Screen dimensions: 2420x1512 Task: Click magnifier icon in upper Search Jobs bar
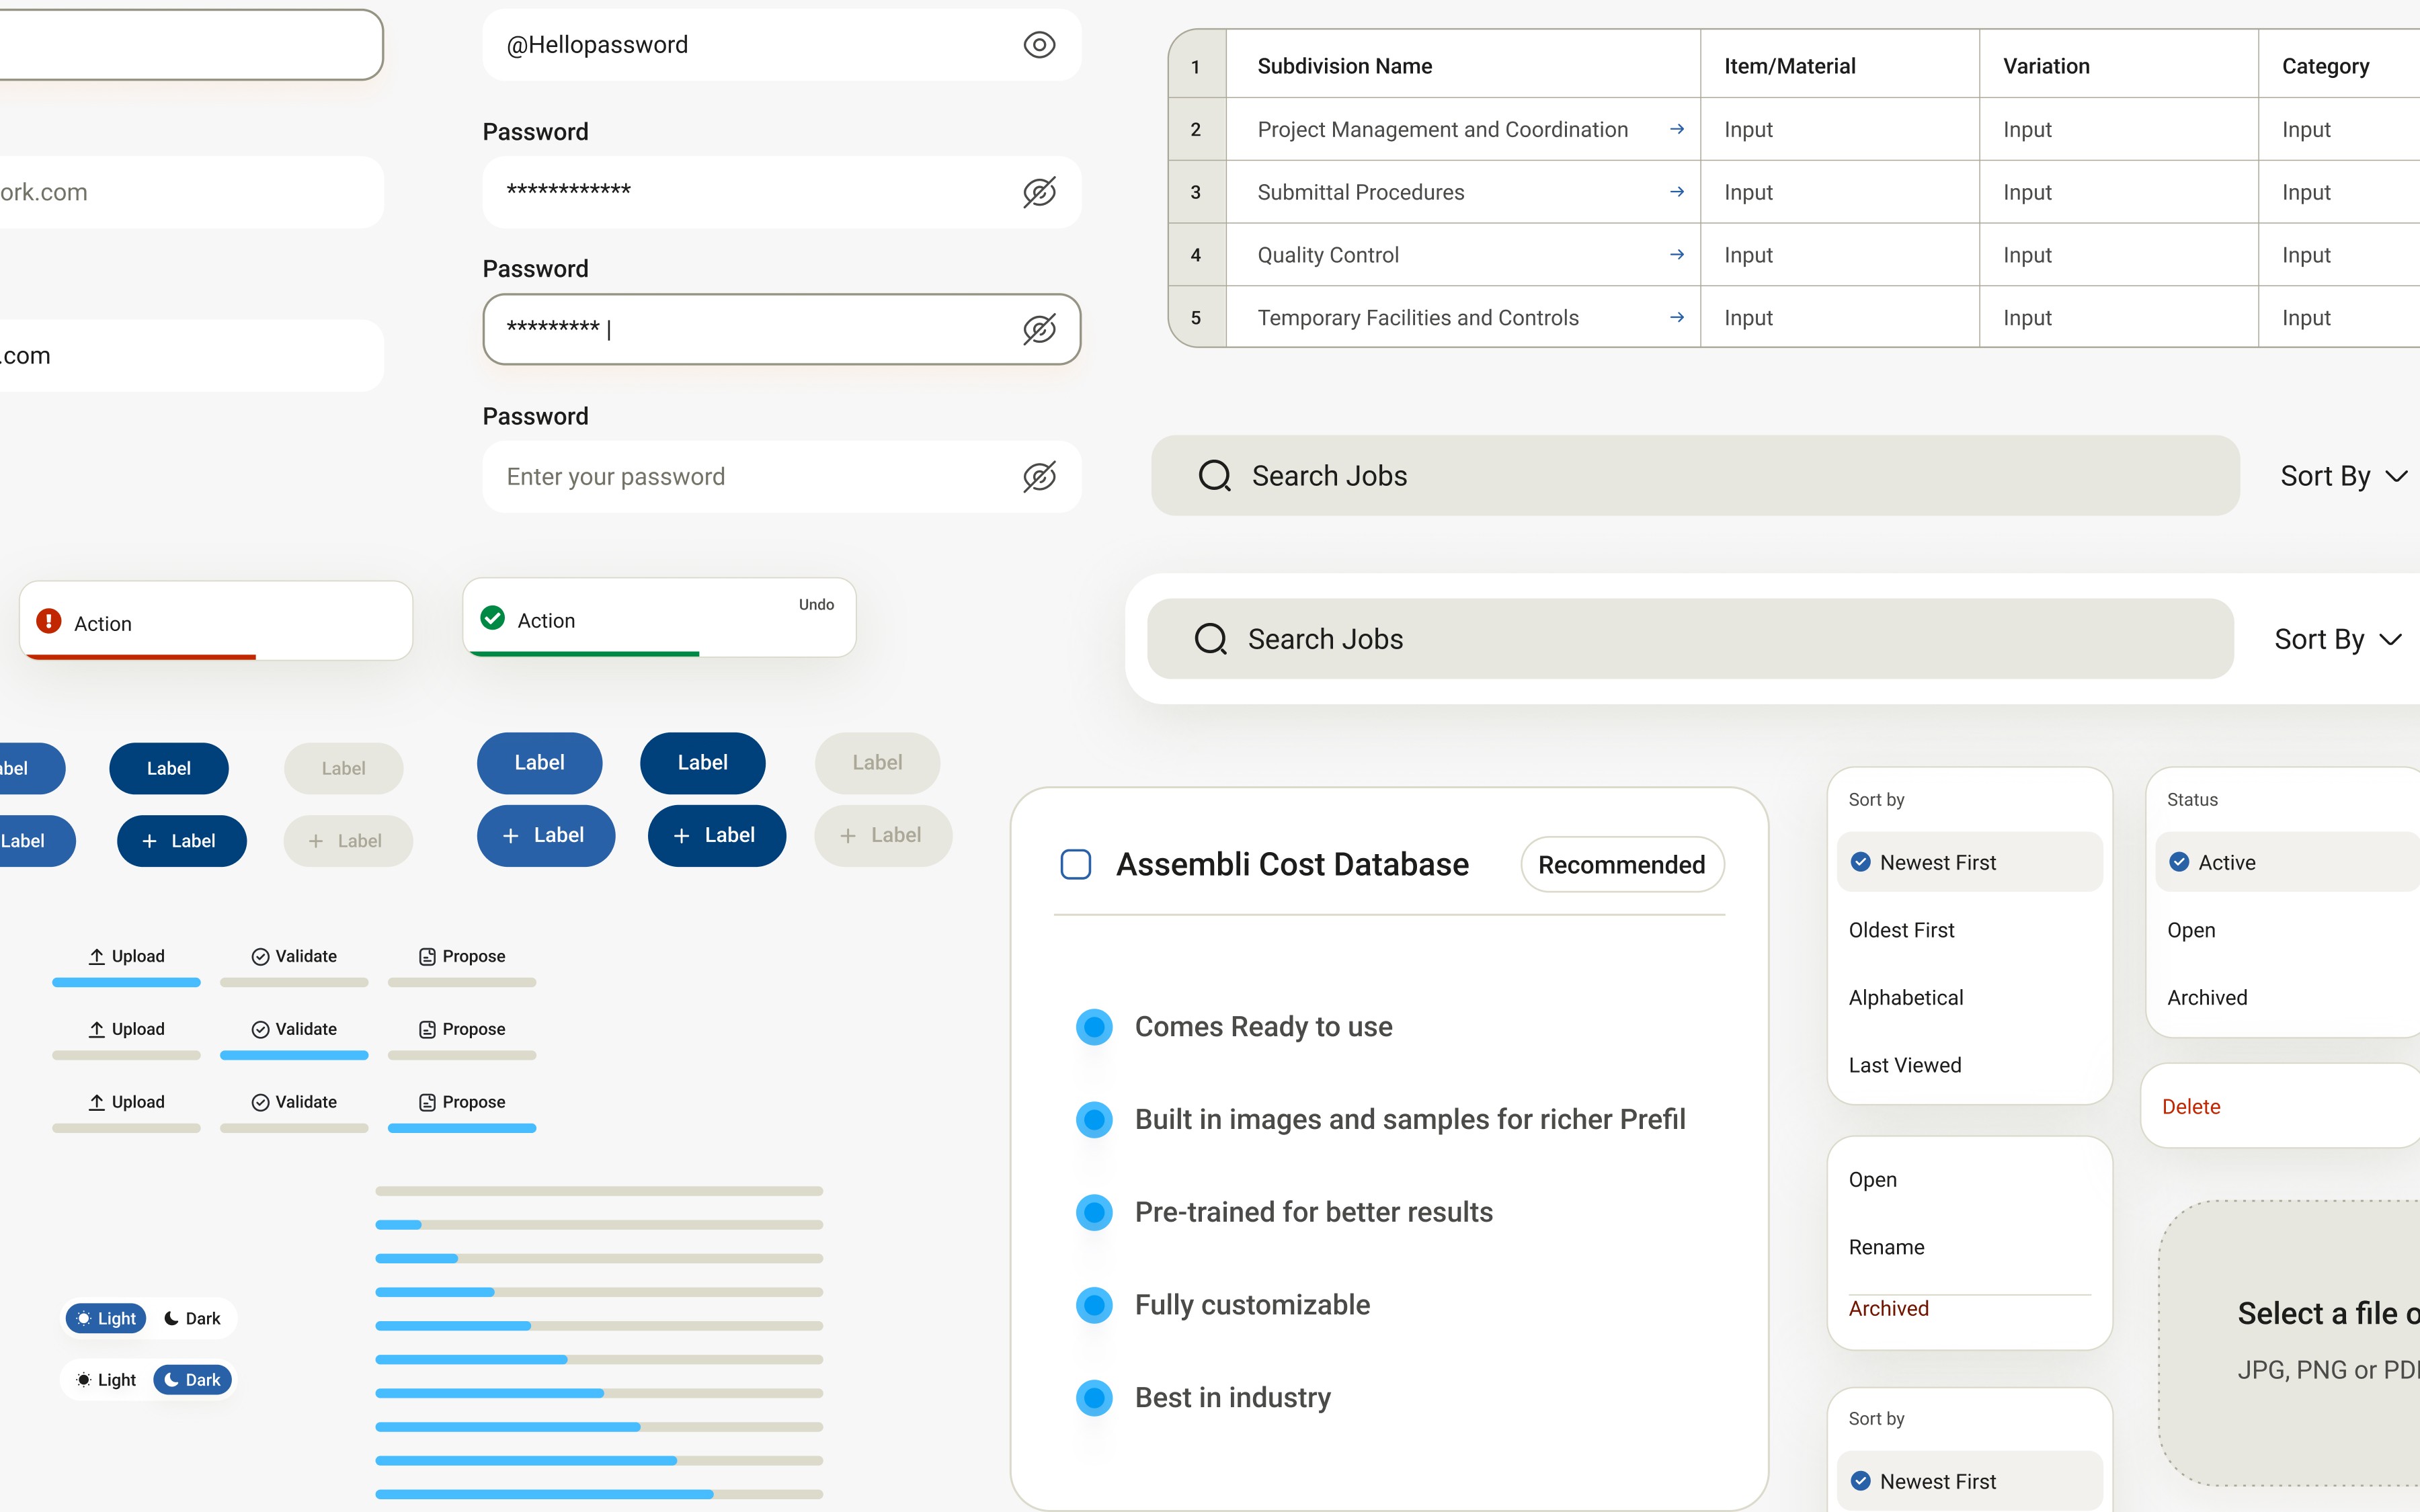click(x=1214, y=476)
